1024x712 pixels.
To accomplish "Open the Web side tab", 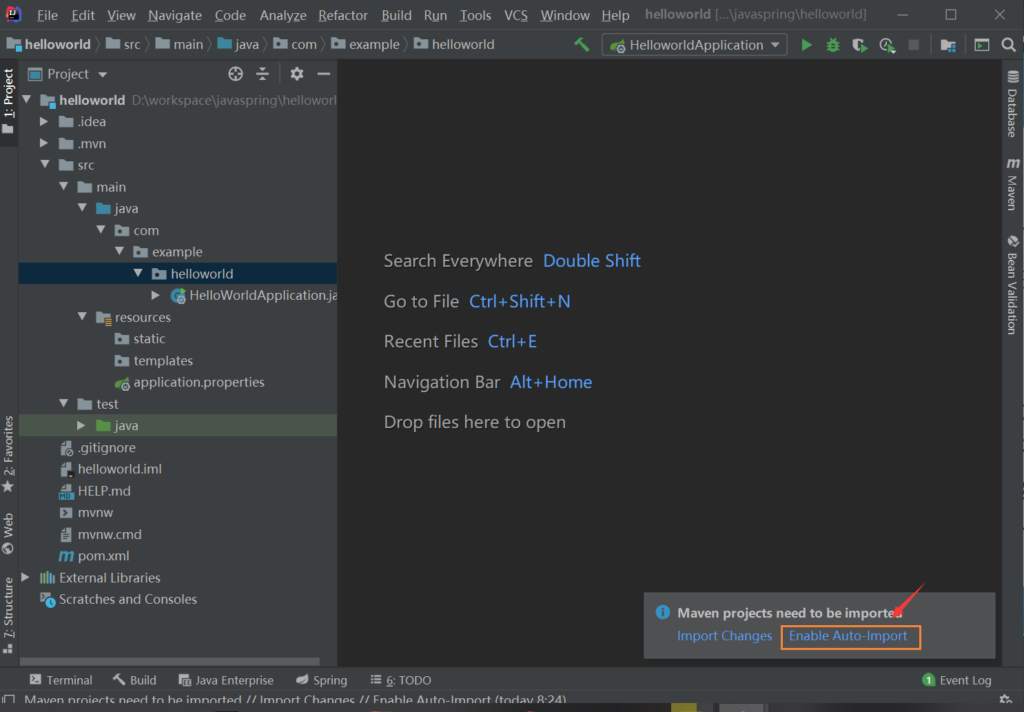I will click(8, 534).
